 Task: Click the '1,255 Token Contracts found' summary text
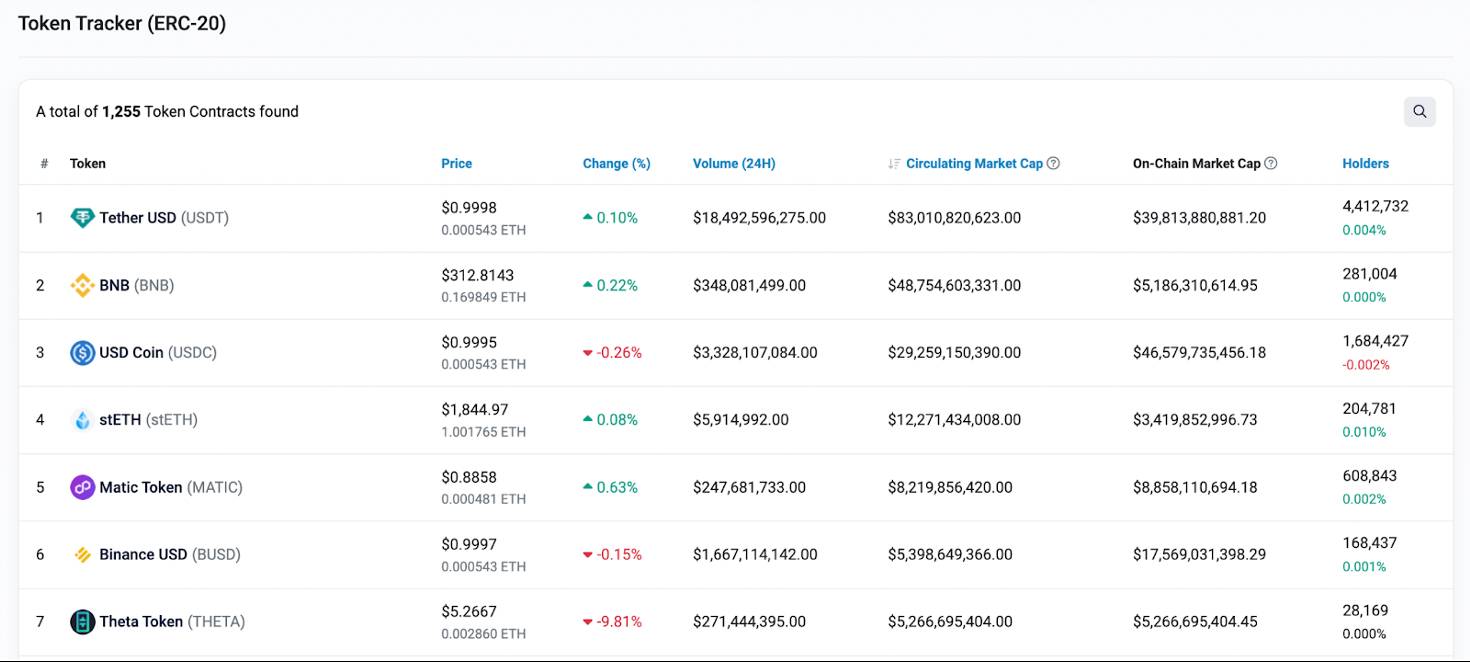click(200, 112)
